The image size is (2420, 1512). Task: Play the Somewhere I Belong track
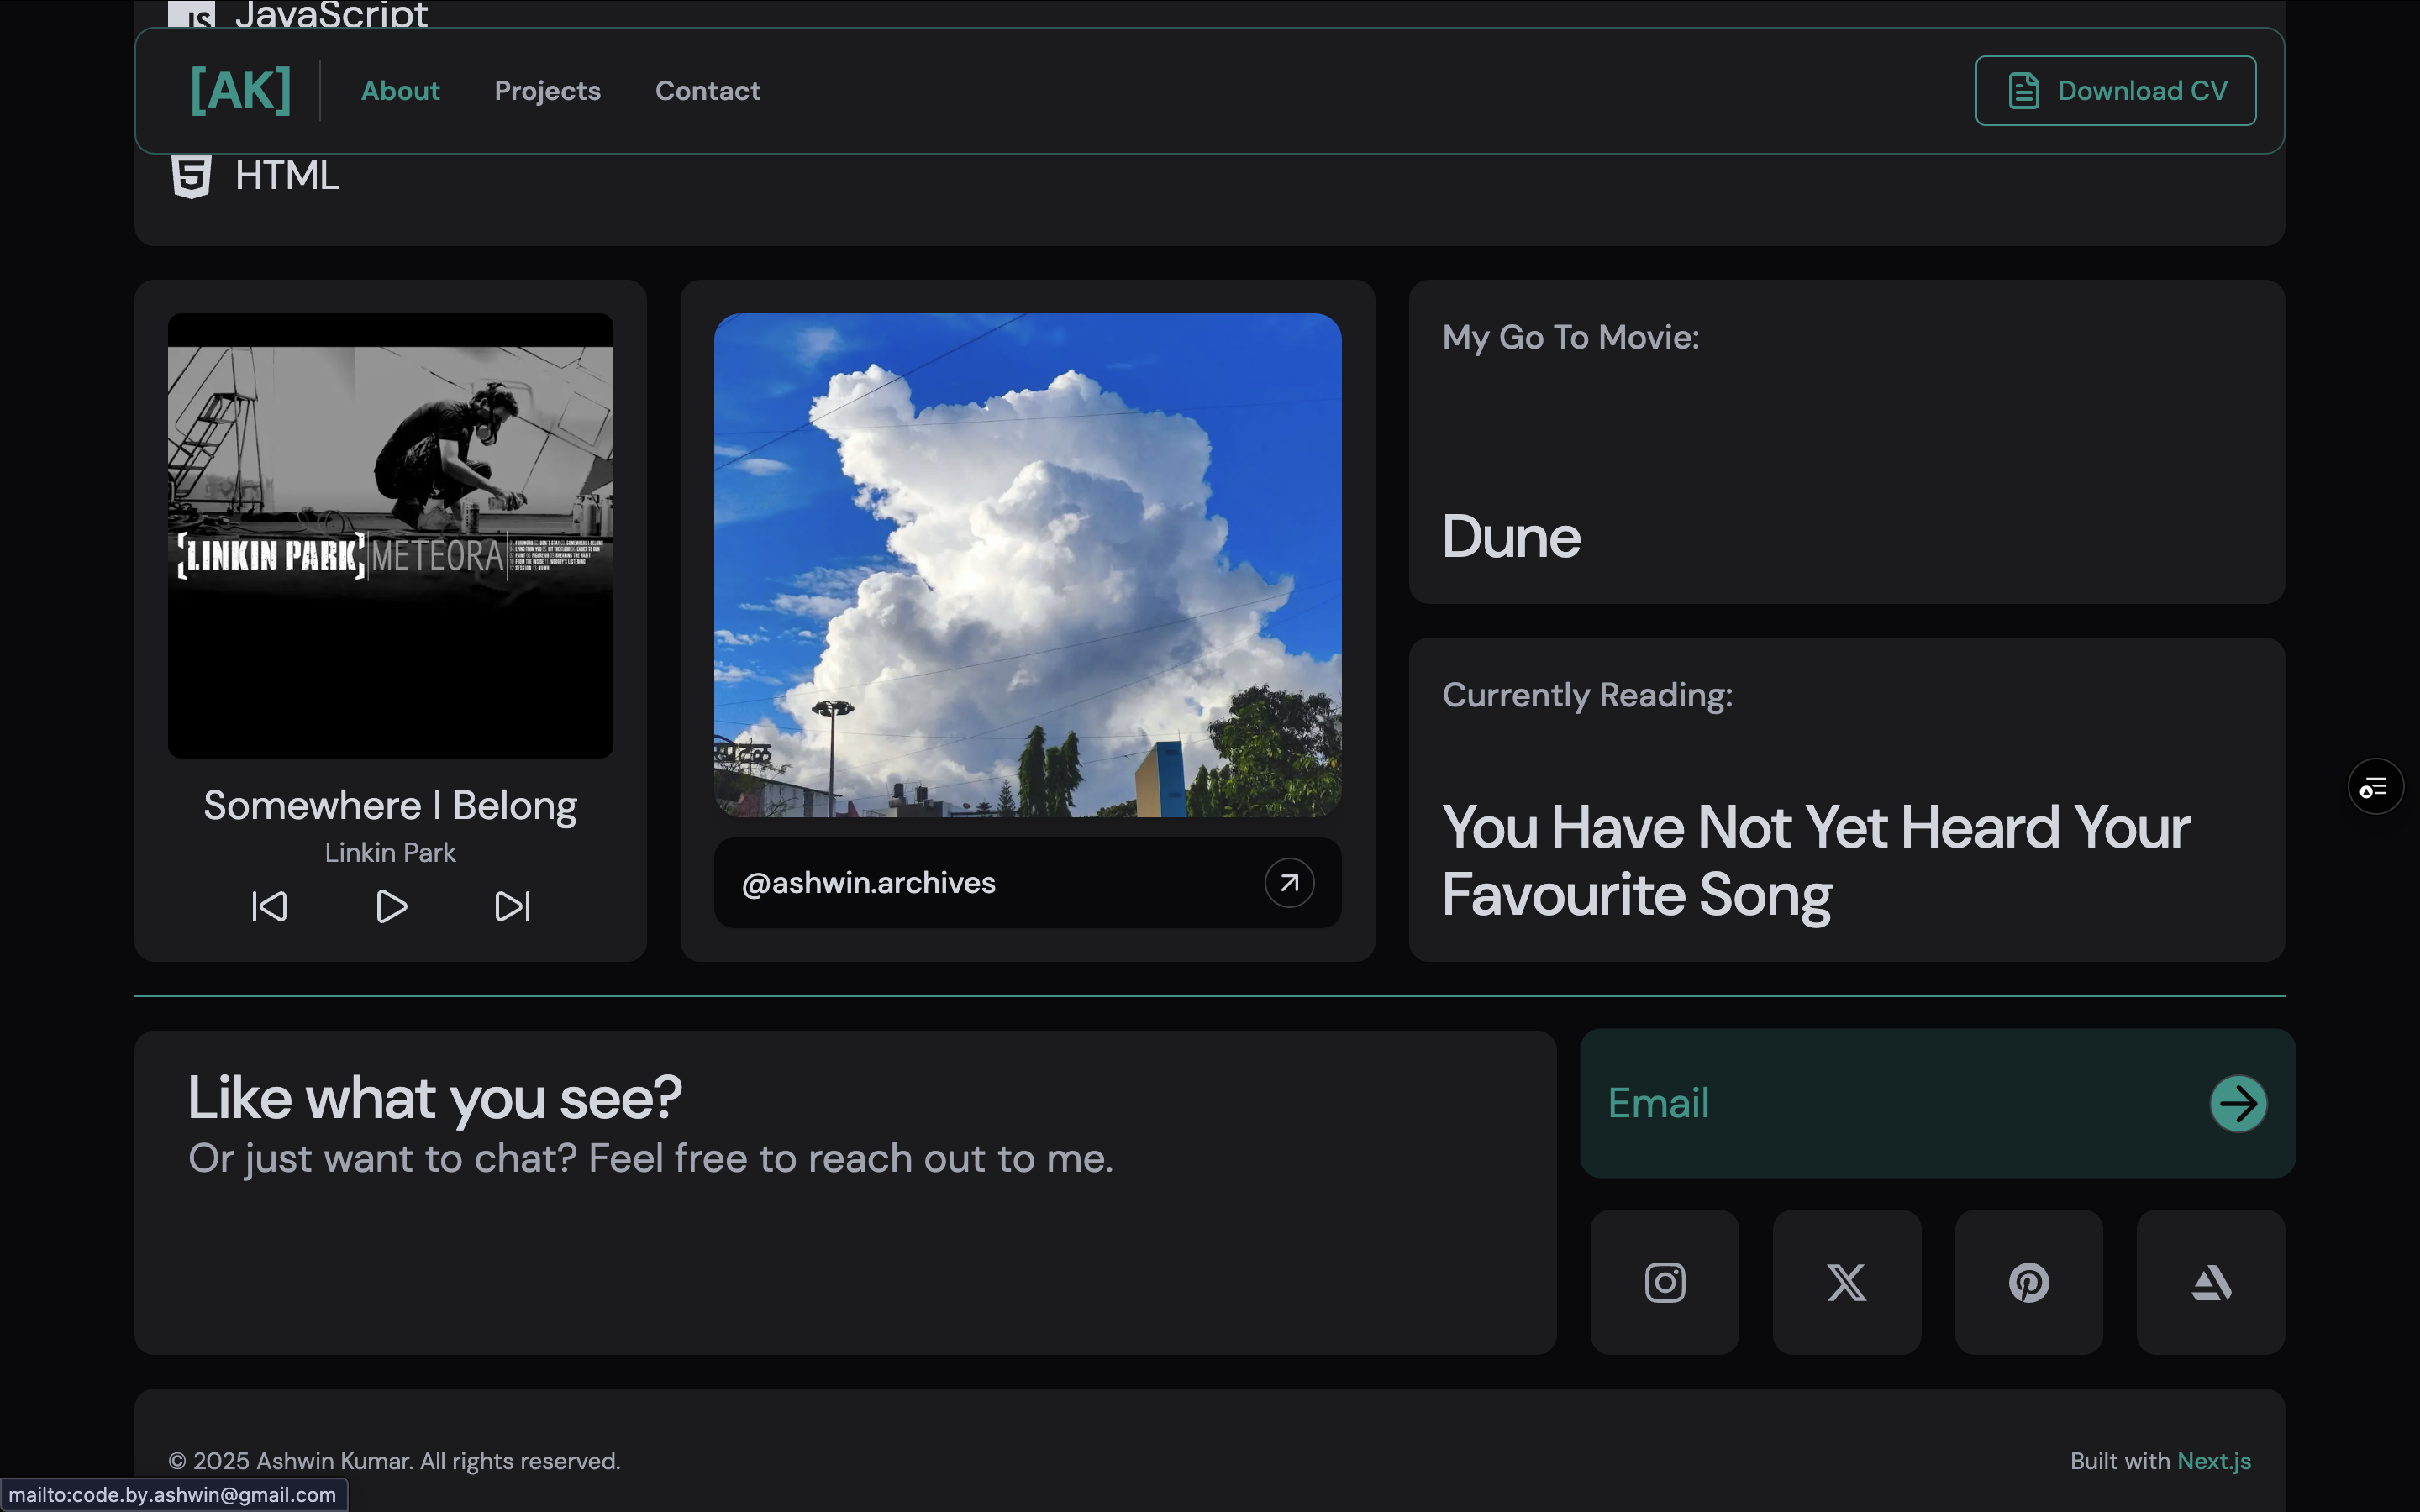pyautogui.click(x=391, y=907)
